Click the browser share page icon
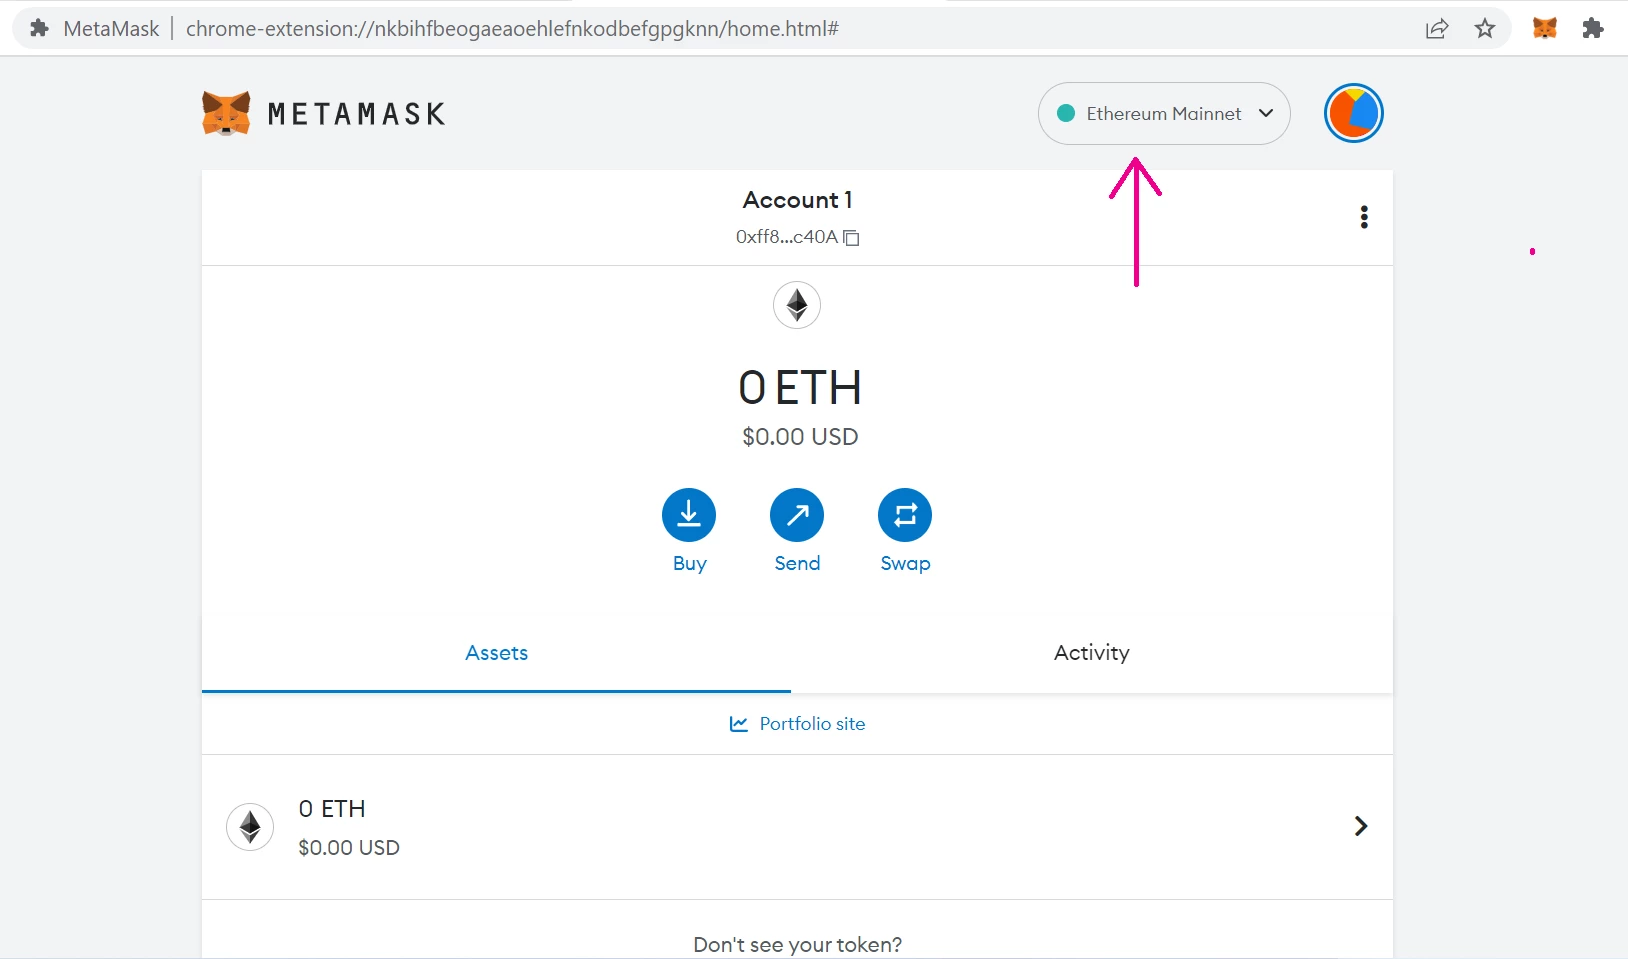The width and height of the screenshot is (1628, 959). (1437, 29)
